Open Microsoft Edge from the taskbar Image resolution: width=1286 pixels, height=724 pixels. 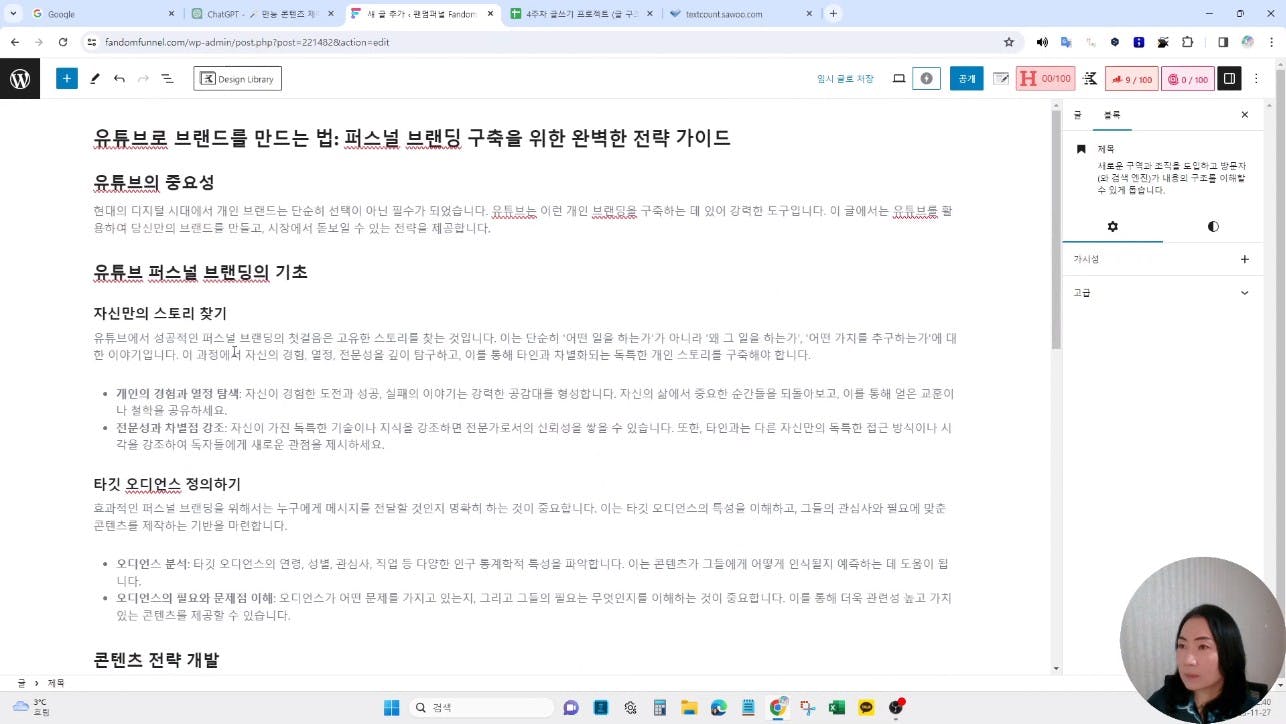point(718,708)
